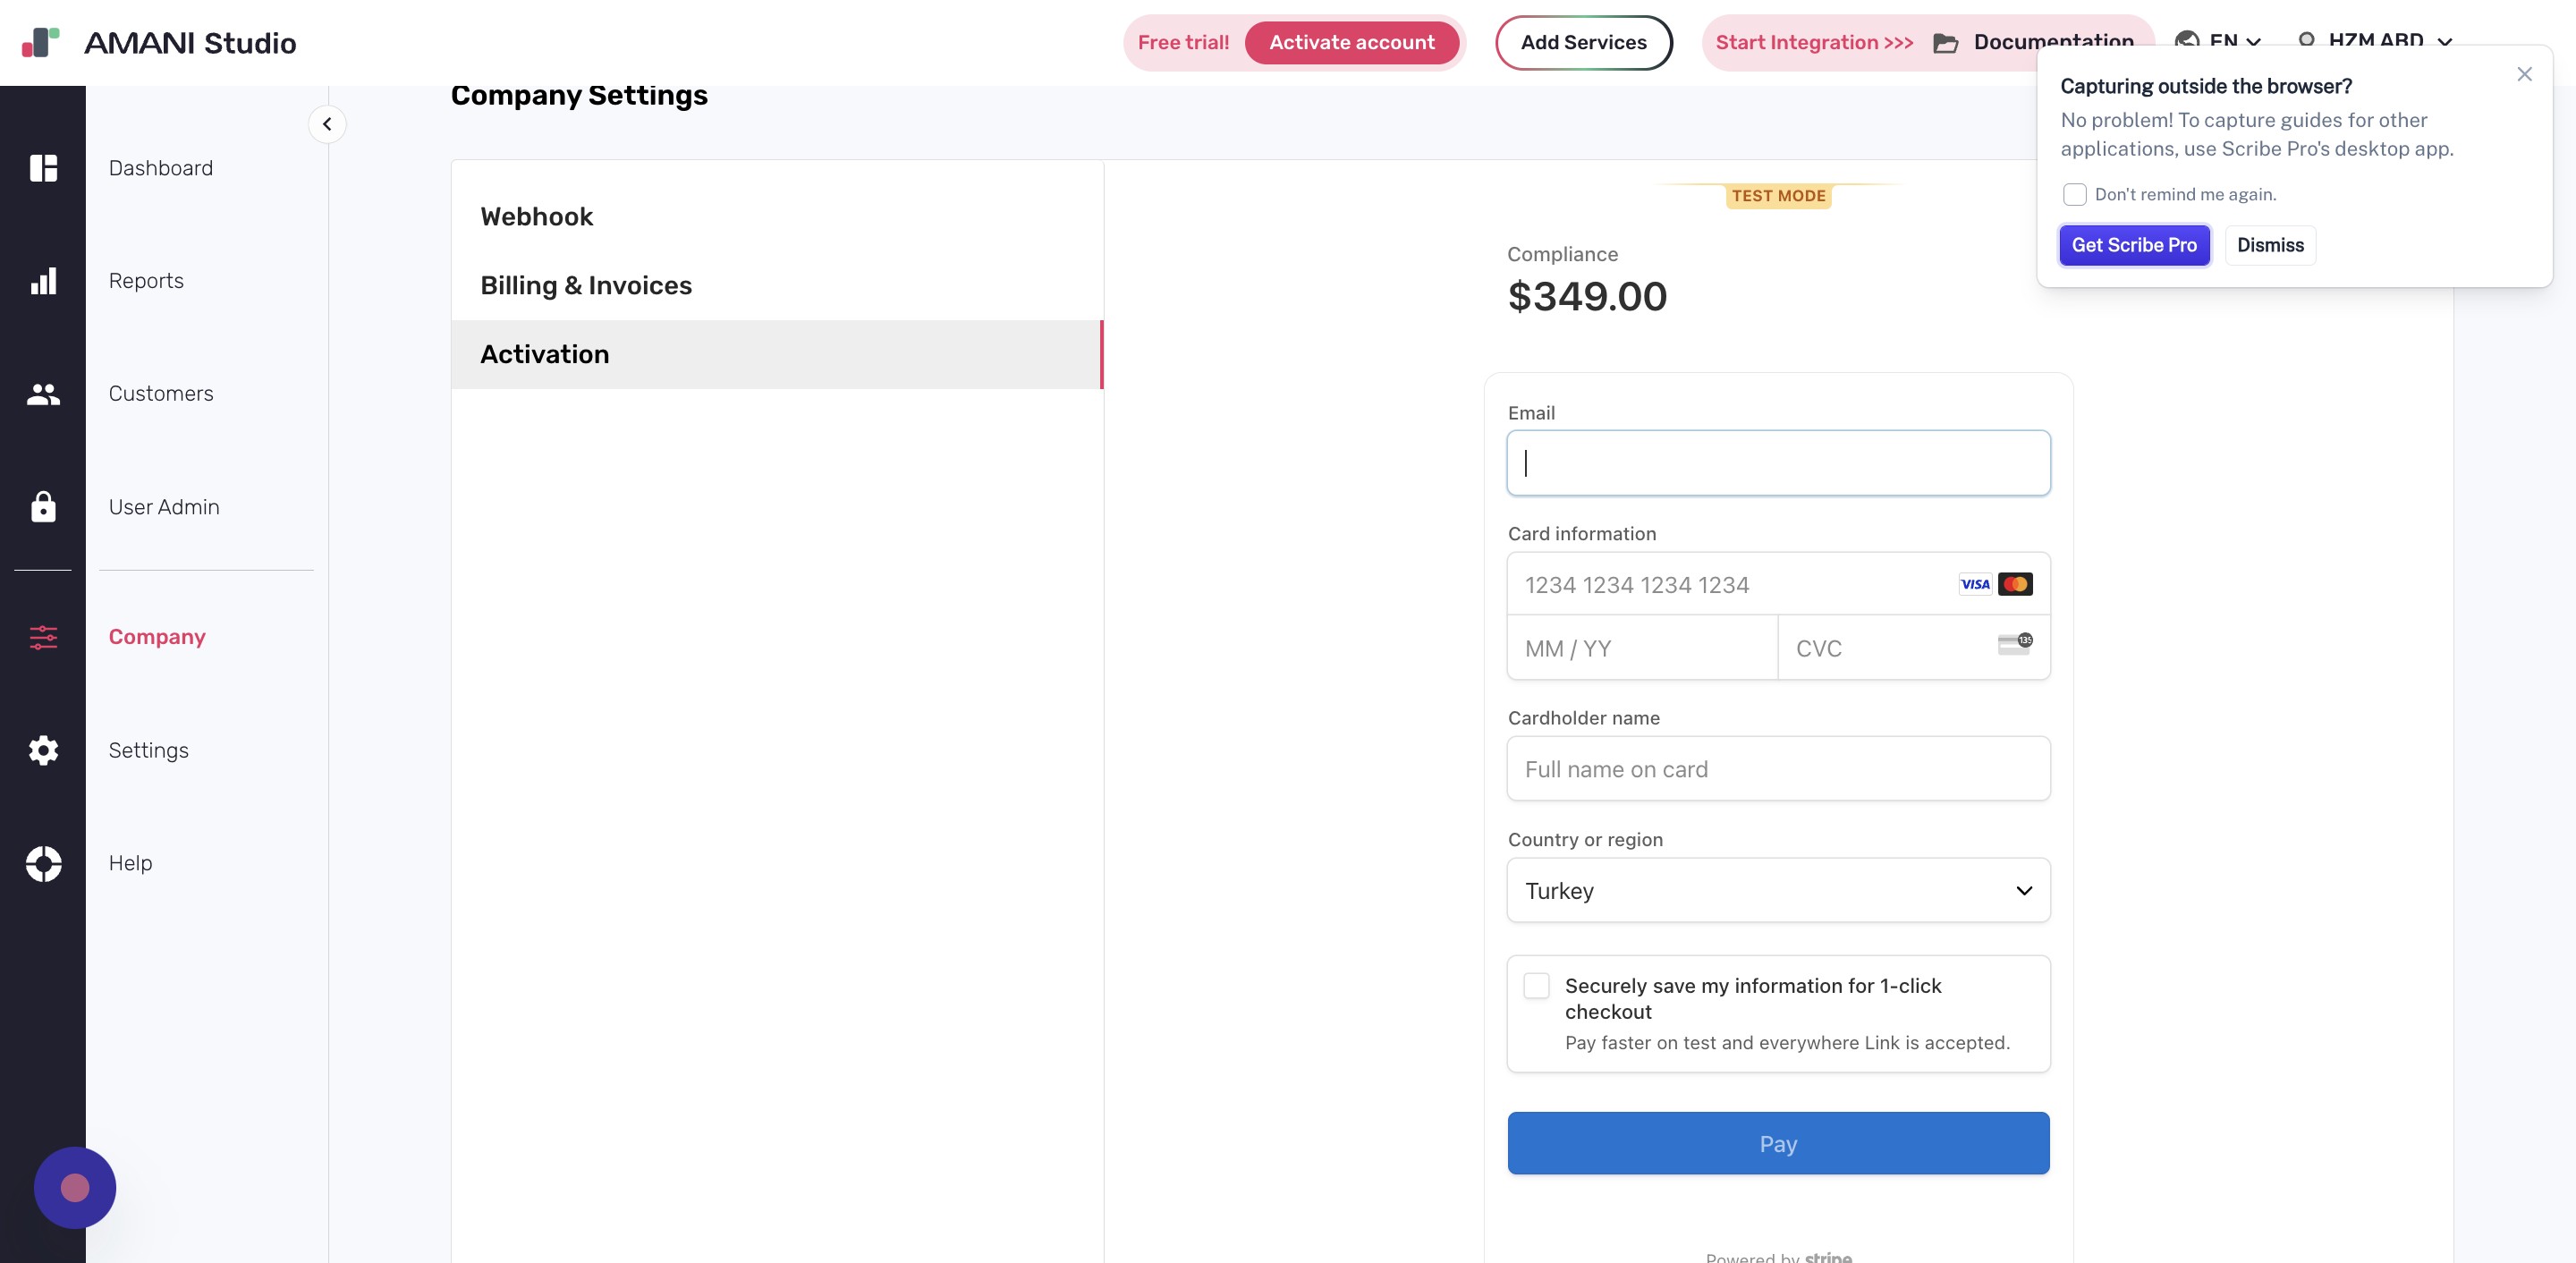Click the globe icon next to EN
2576x1263 pixels.
click(2187, 41)
